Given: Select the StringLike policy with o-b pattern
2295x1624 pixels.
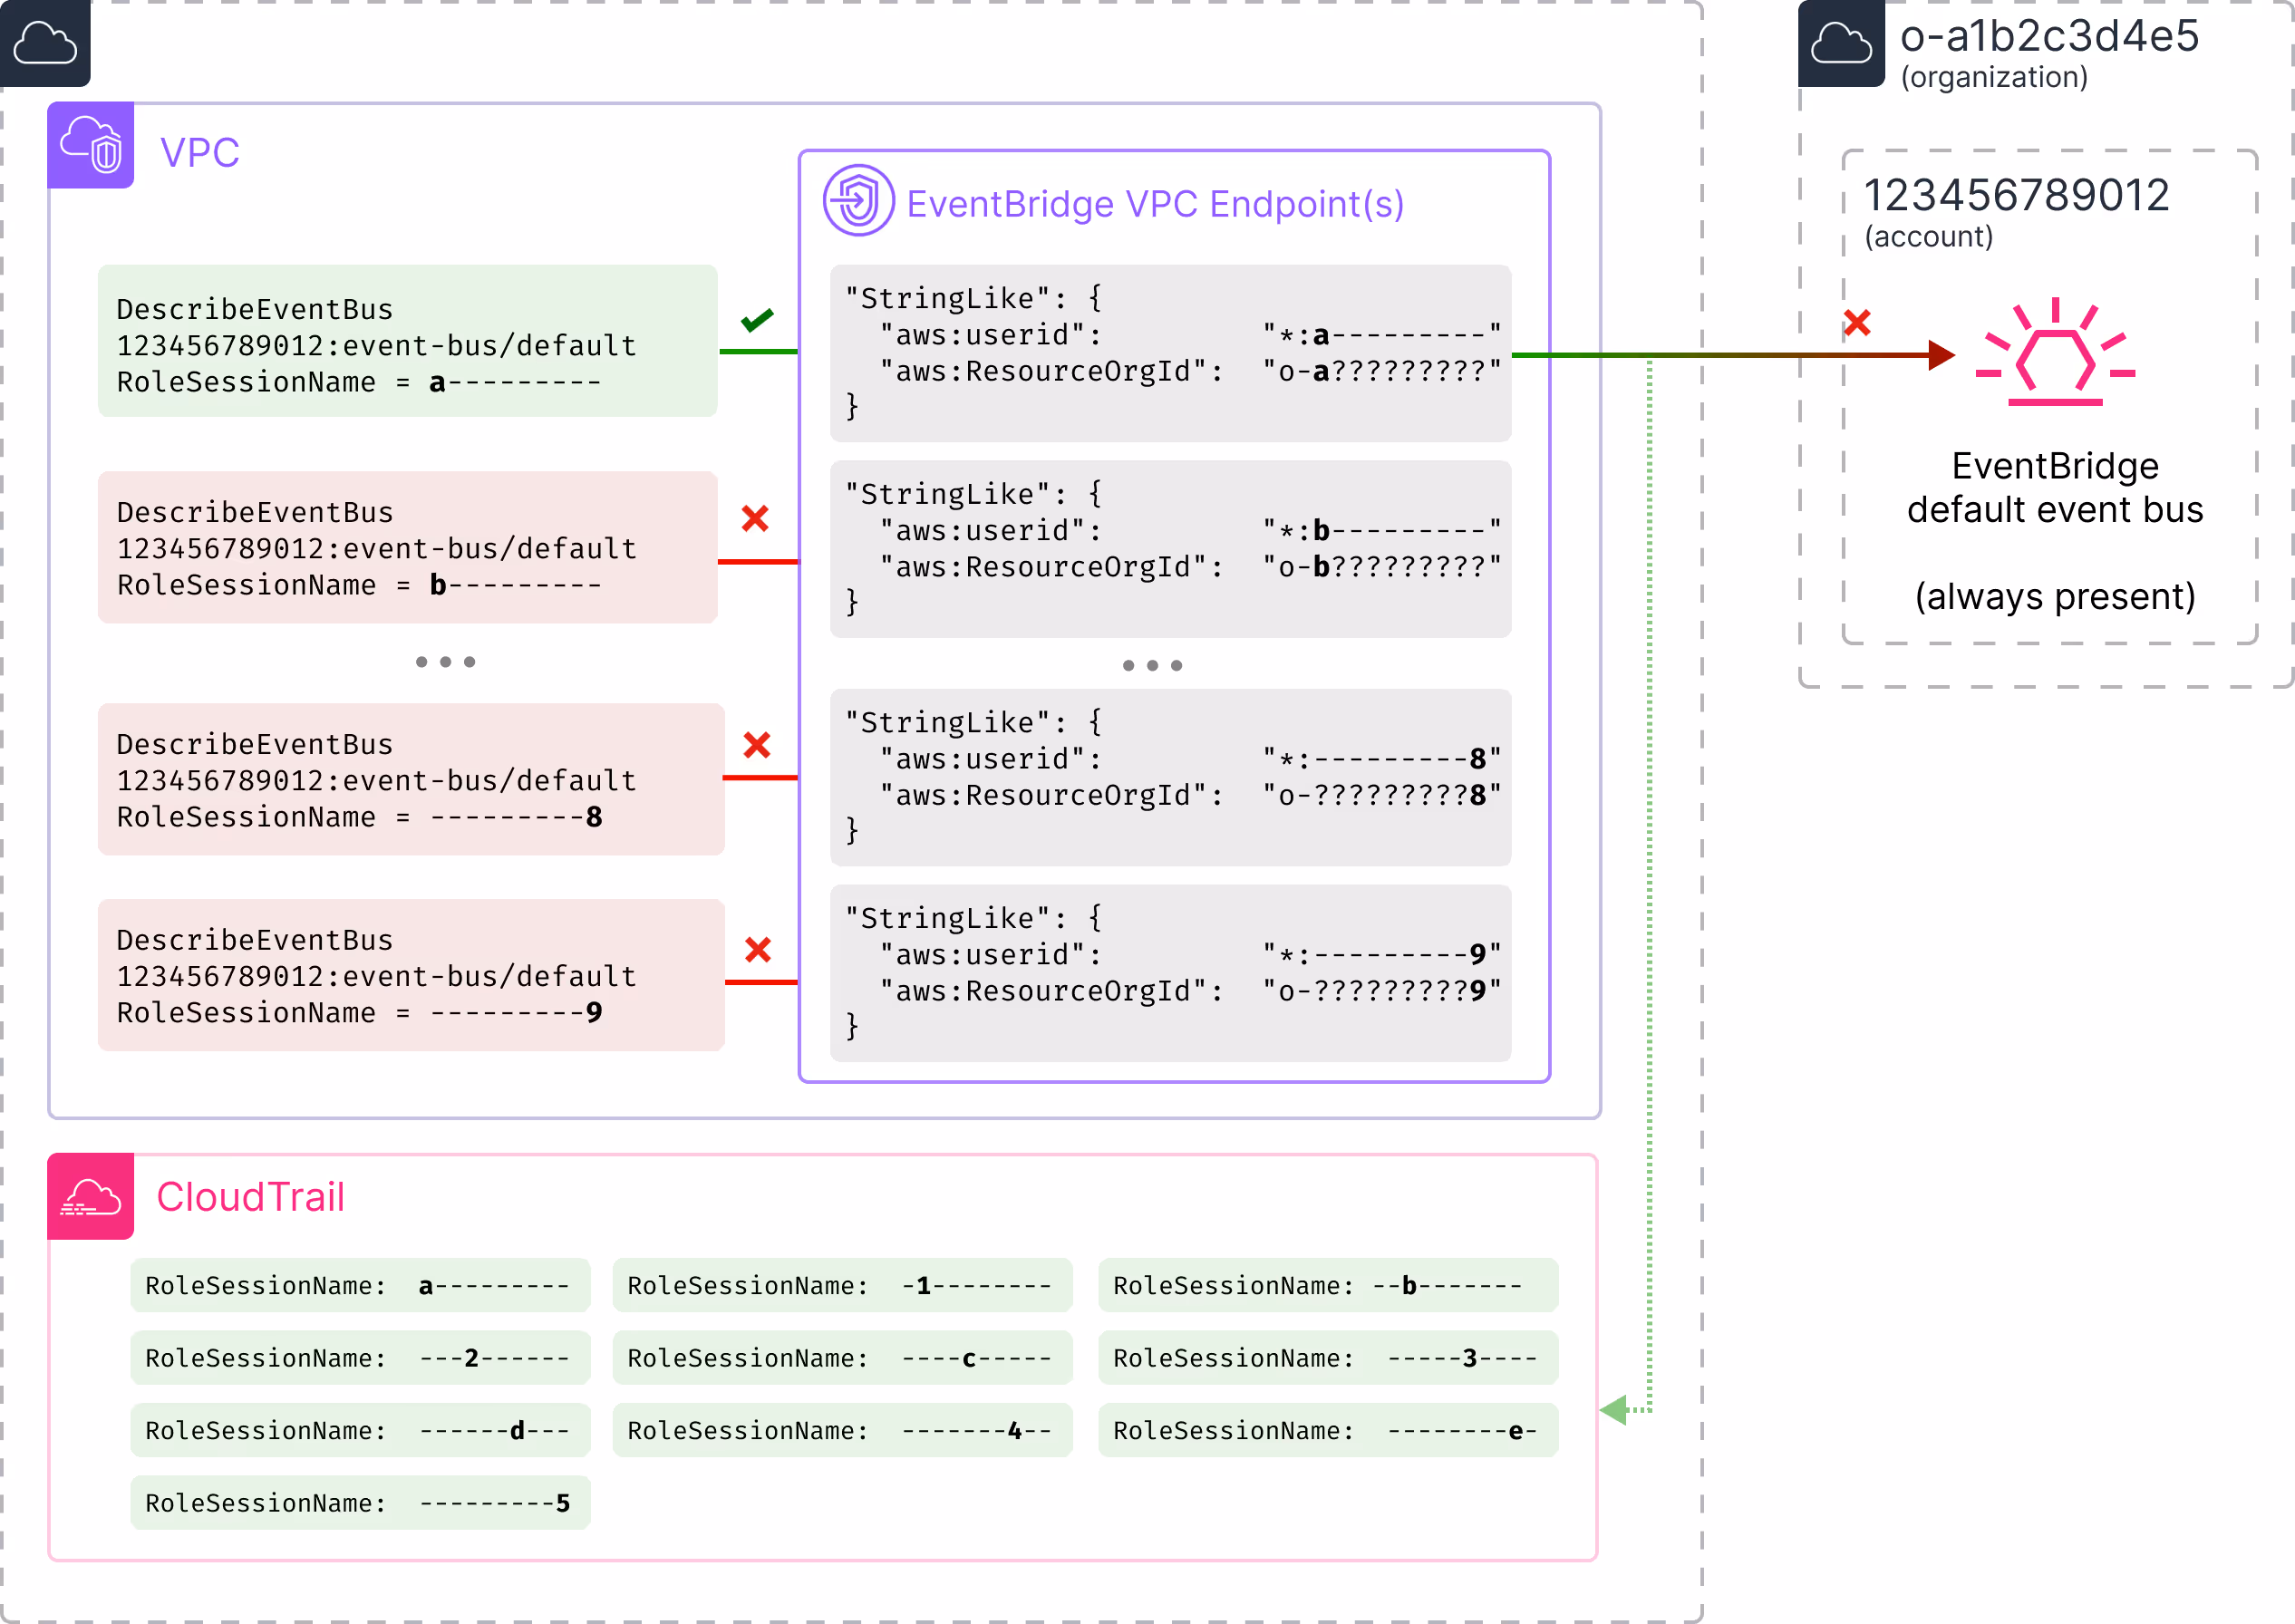Looking at the screenshot, I should pos(1170,549).
